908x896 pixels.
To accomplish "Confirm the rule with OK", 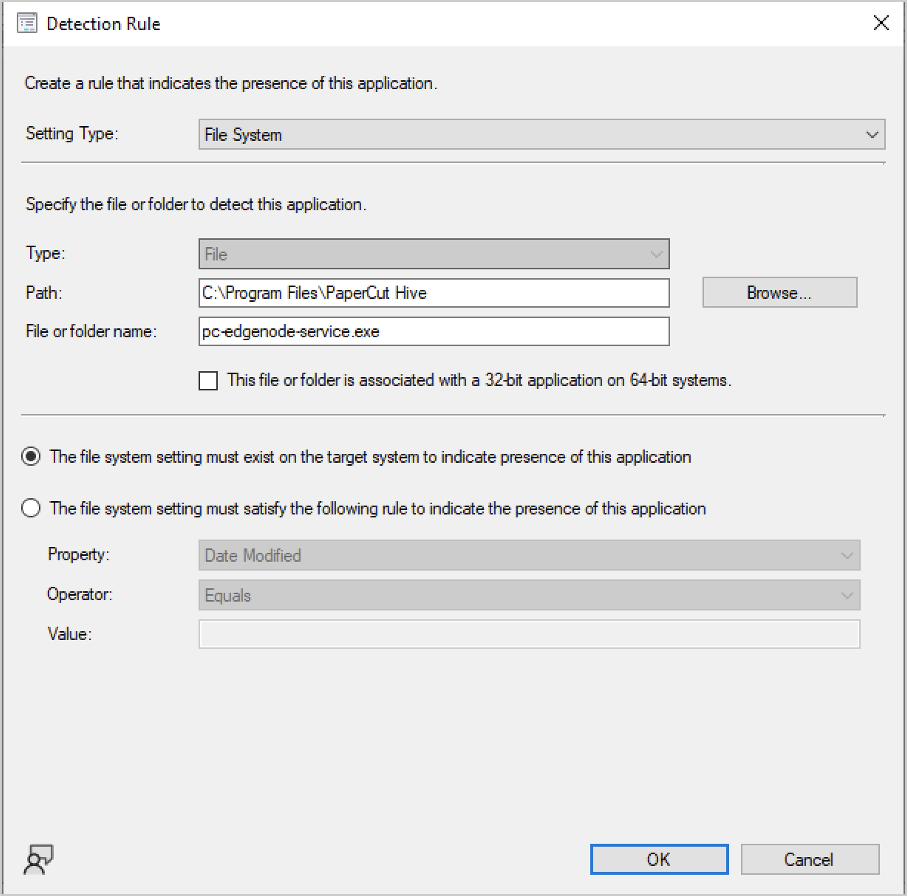I will (658, 859).
